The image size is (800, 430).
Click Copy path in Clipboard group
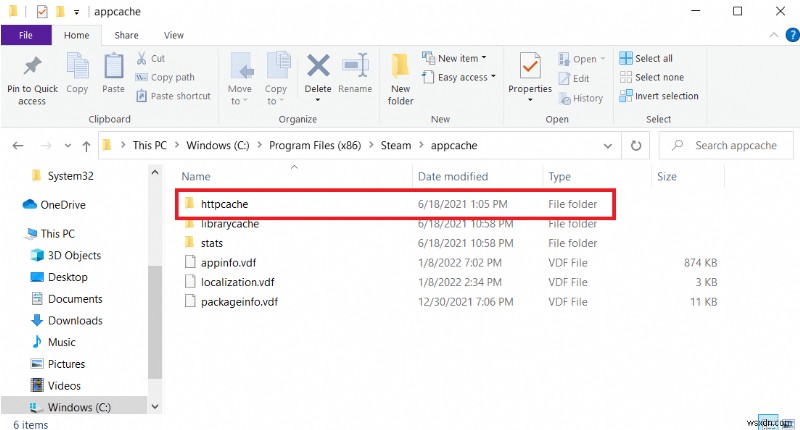coord(165,77)
